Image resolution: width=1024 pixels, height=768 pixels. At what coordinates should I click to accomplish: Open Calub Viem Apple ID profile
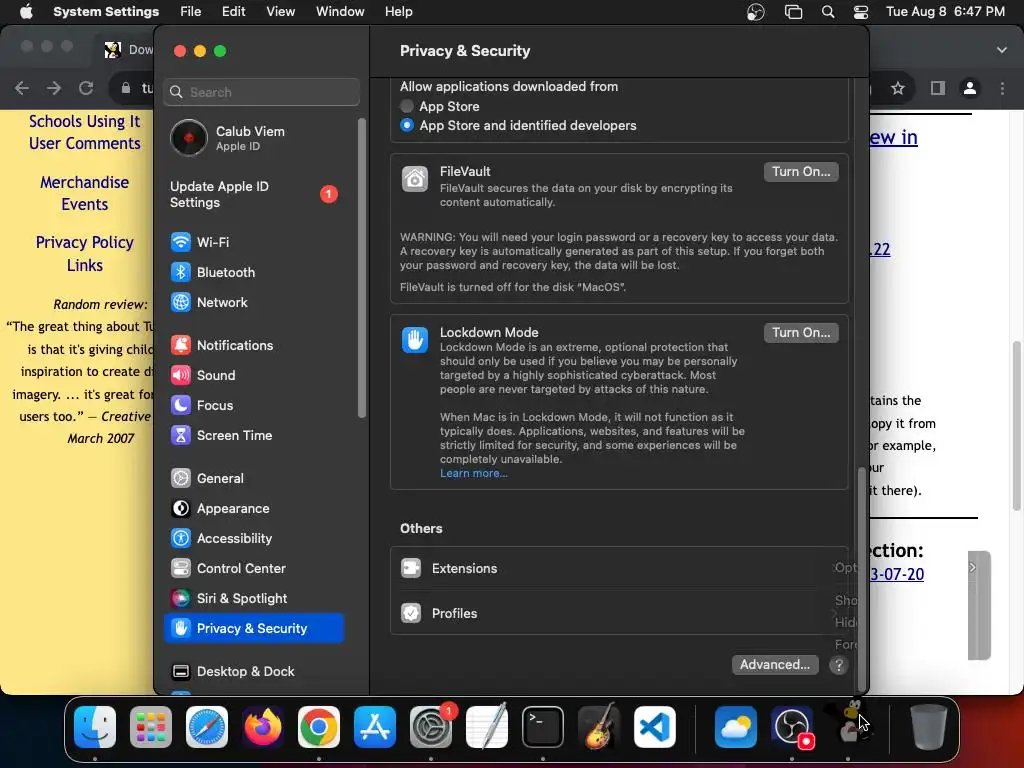coord(253,138)
